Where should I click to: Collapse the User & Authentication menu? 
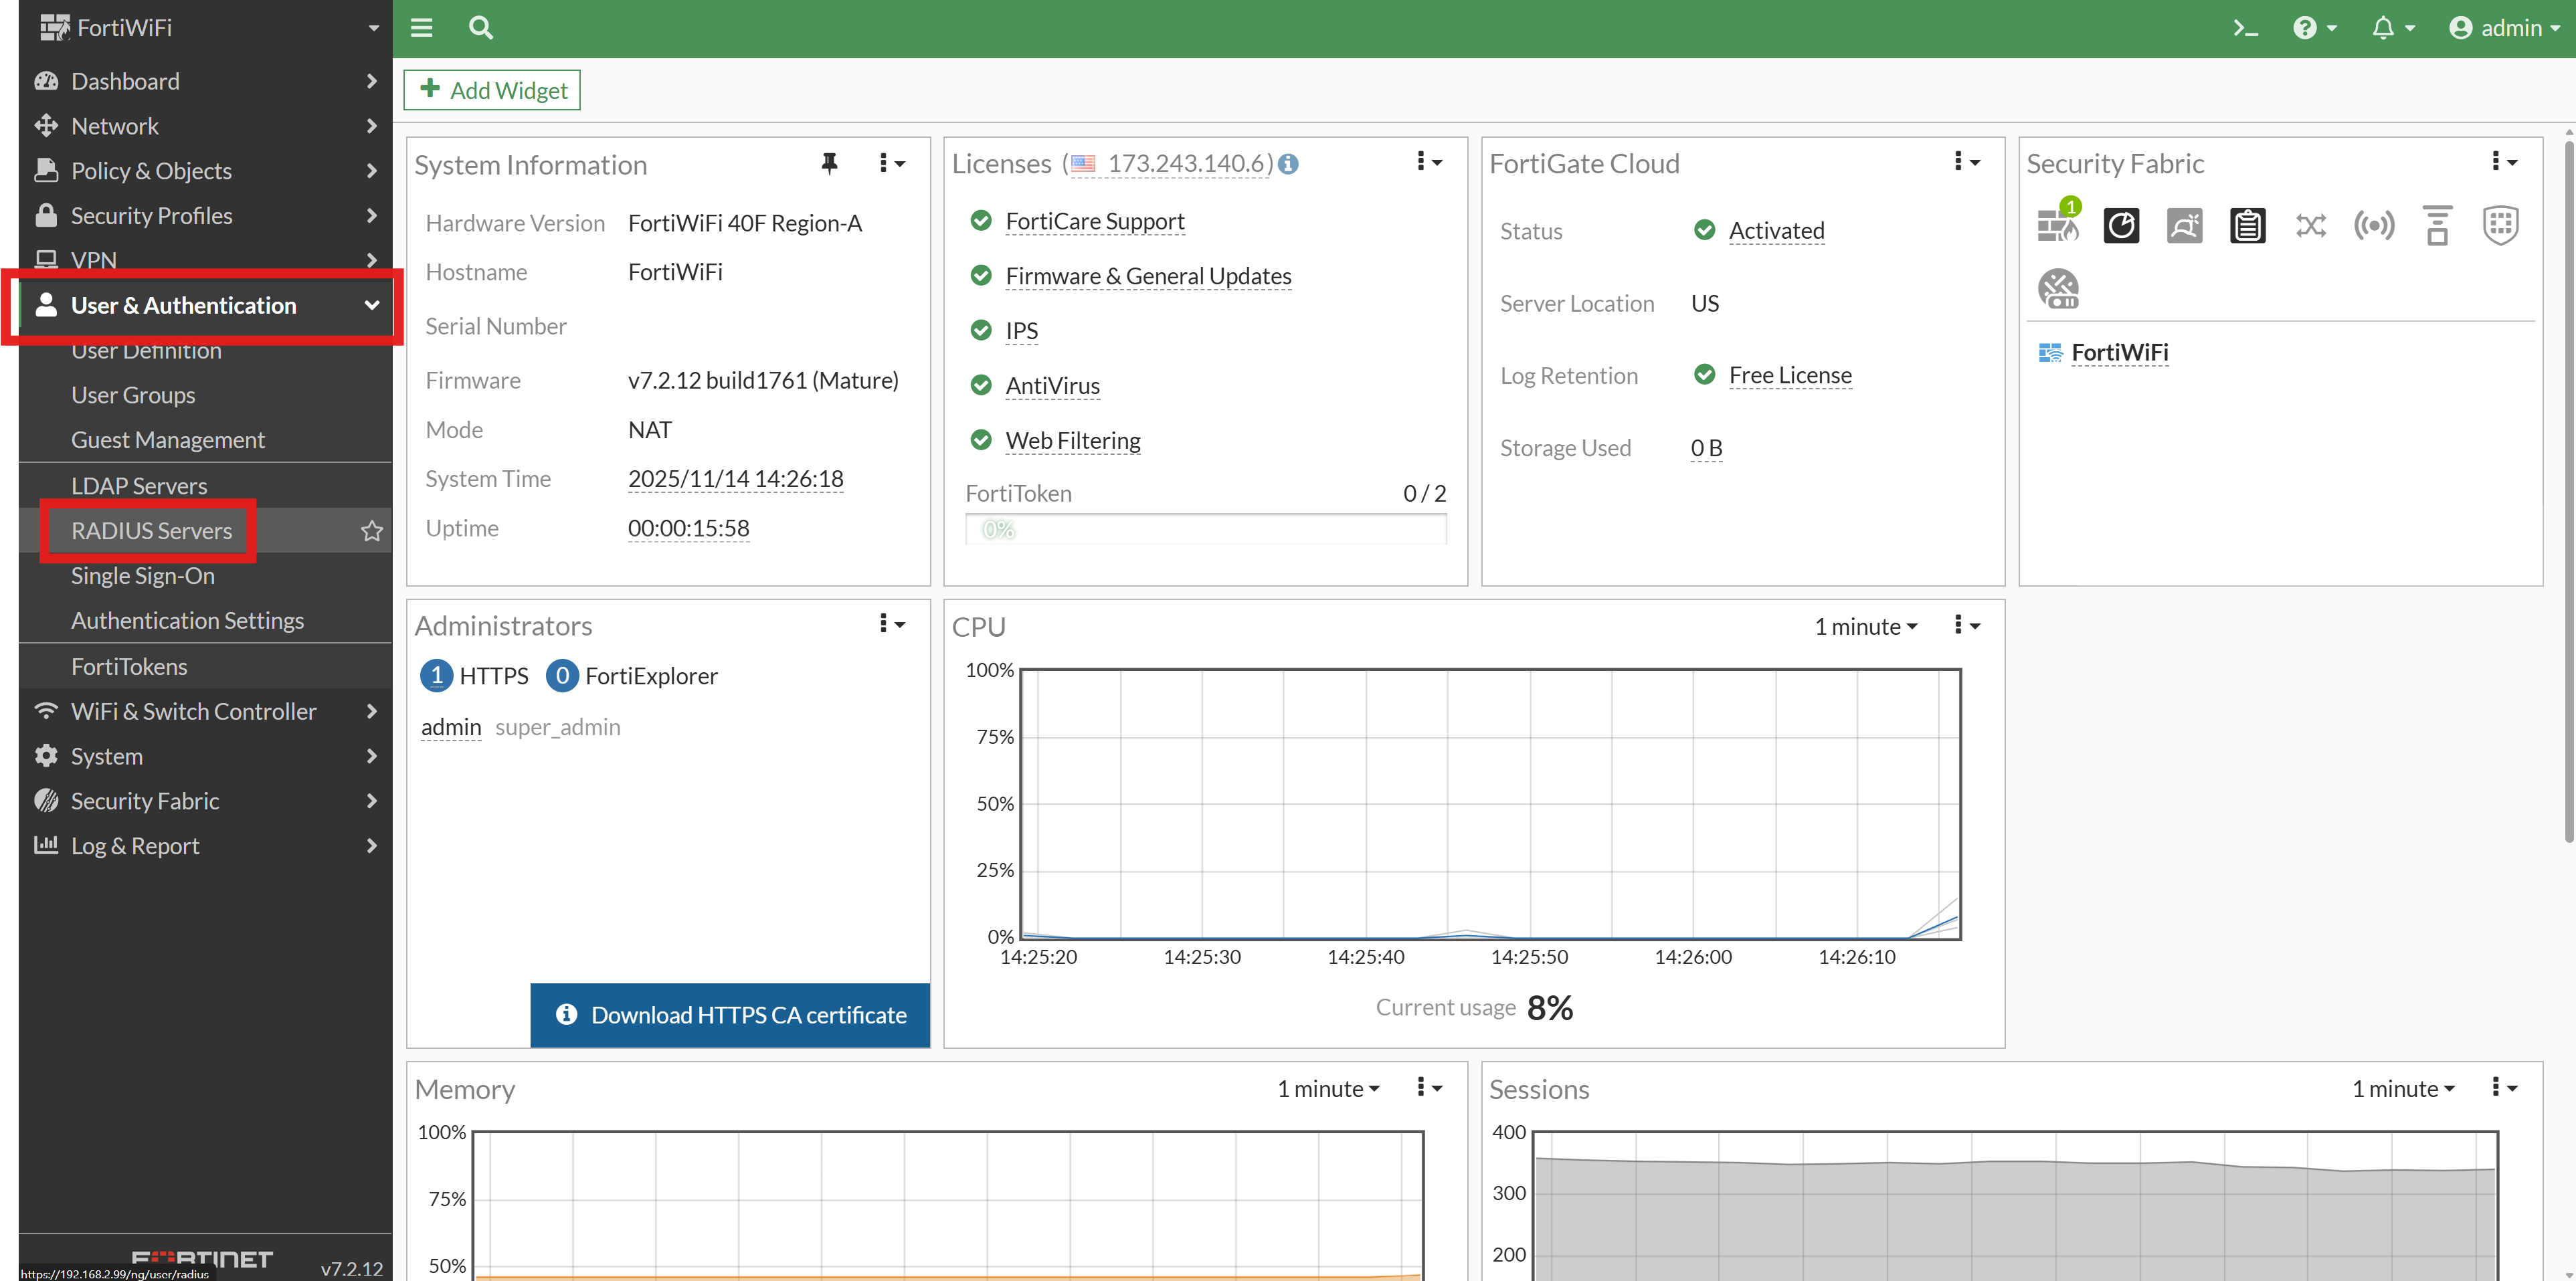tap(371, 305)
